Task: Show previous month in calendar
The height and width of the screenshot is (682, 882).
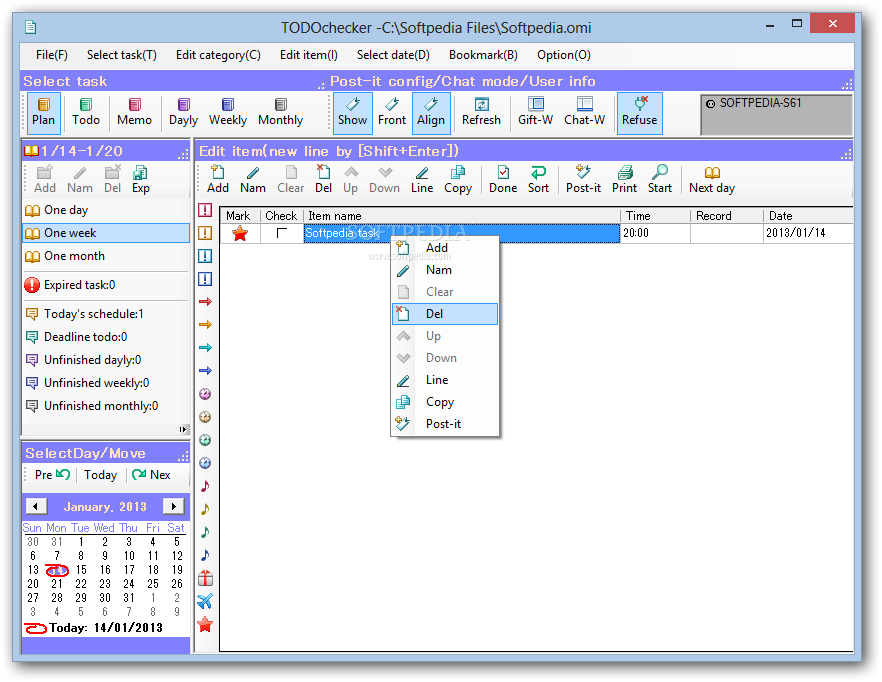Action: 37,506
